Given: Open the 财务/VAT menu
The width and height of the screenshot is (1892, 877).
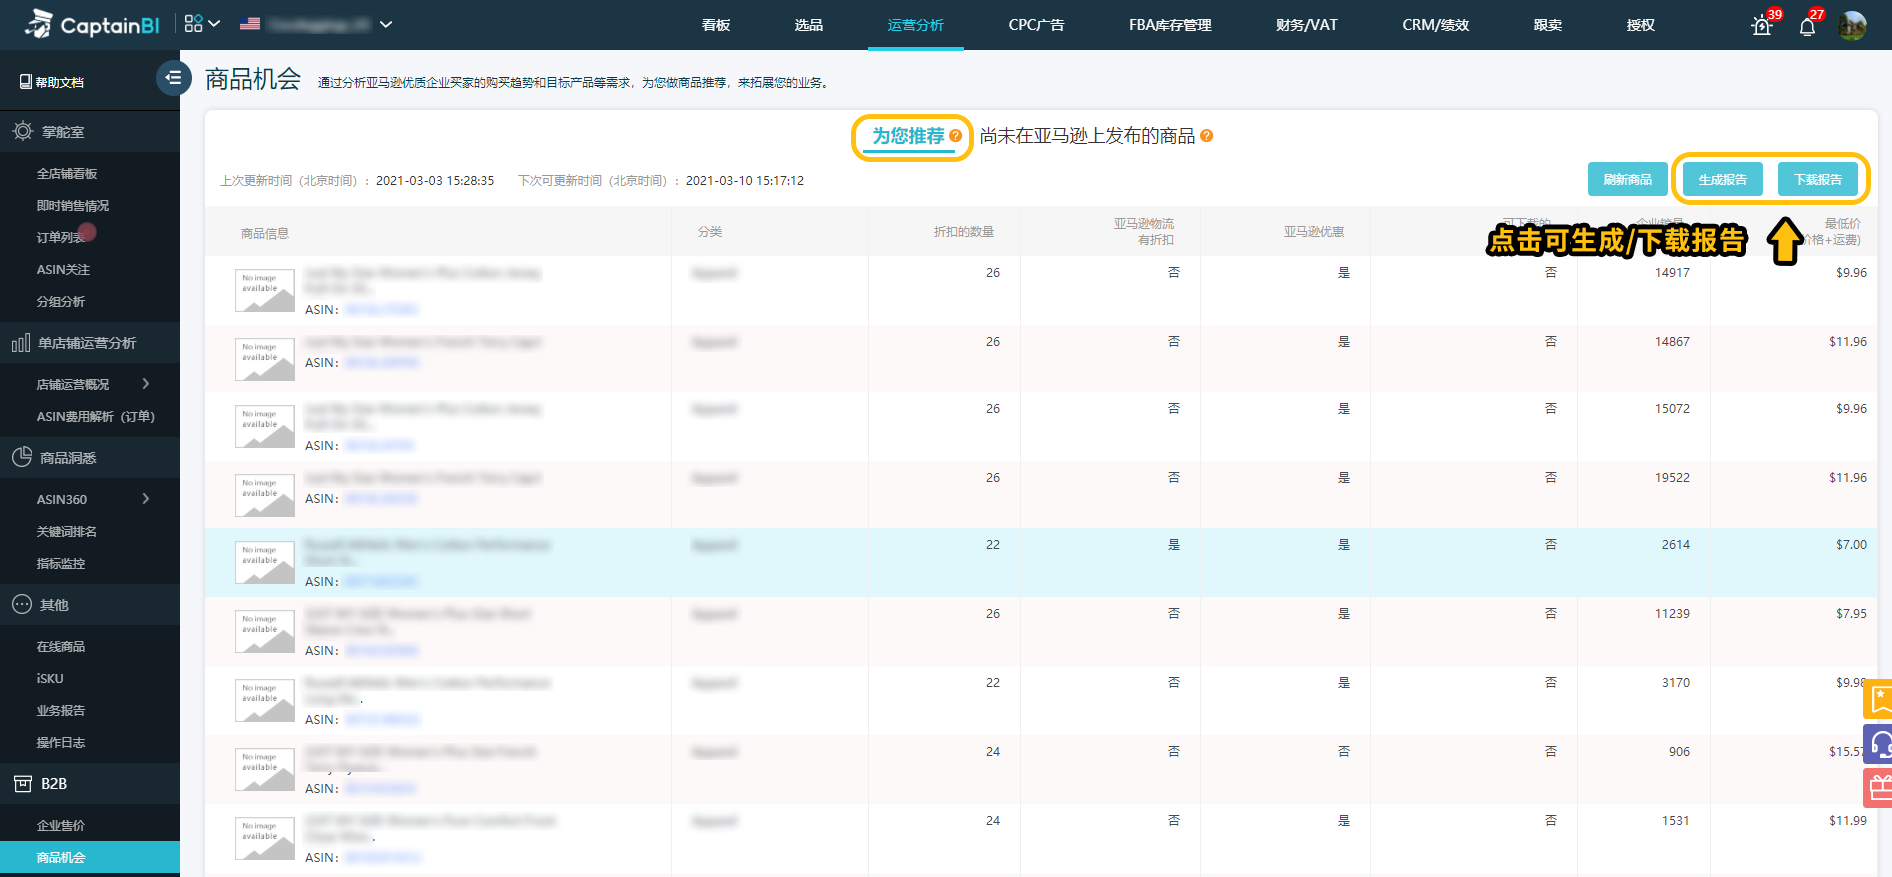Looking at the screenshot, I should pos(1307,25).
